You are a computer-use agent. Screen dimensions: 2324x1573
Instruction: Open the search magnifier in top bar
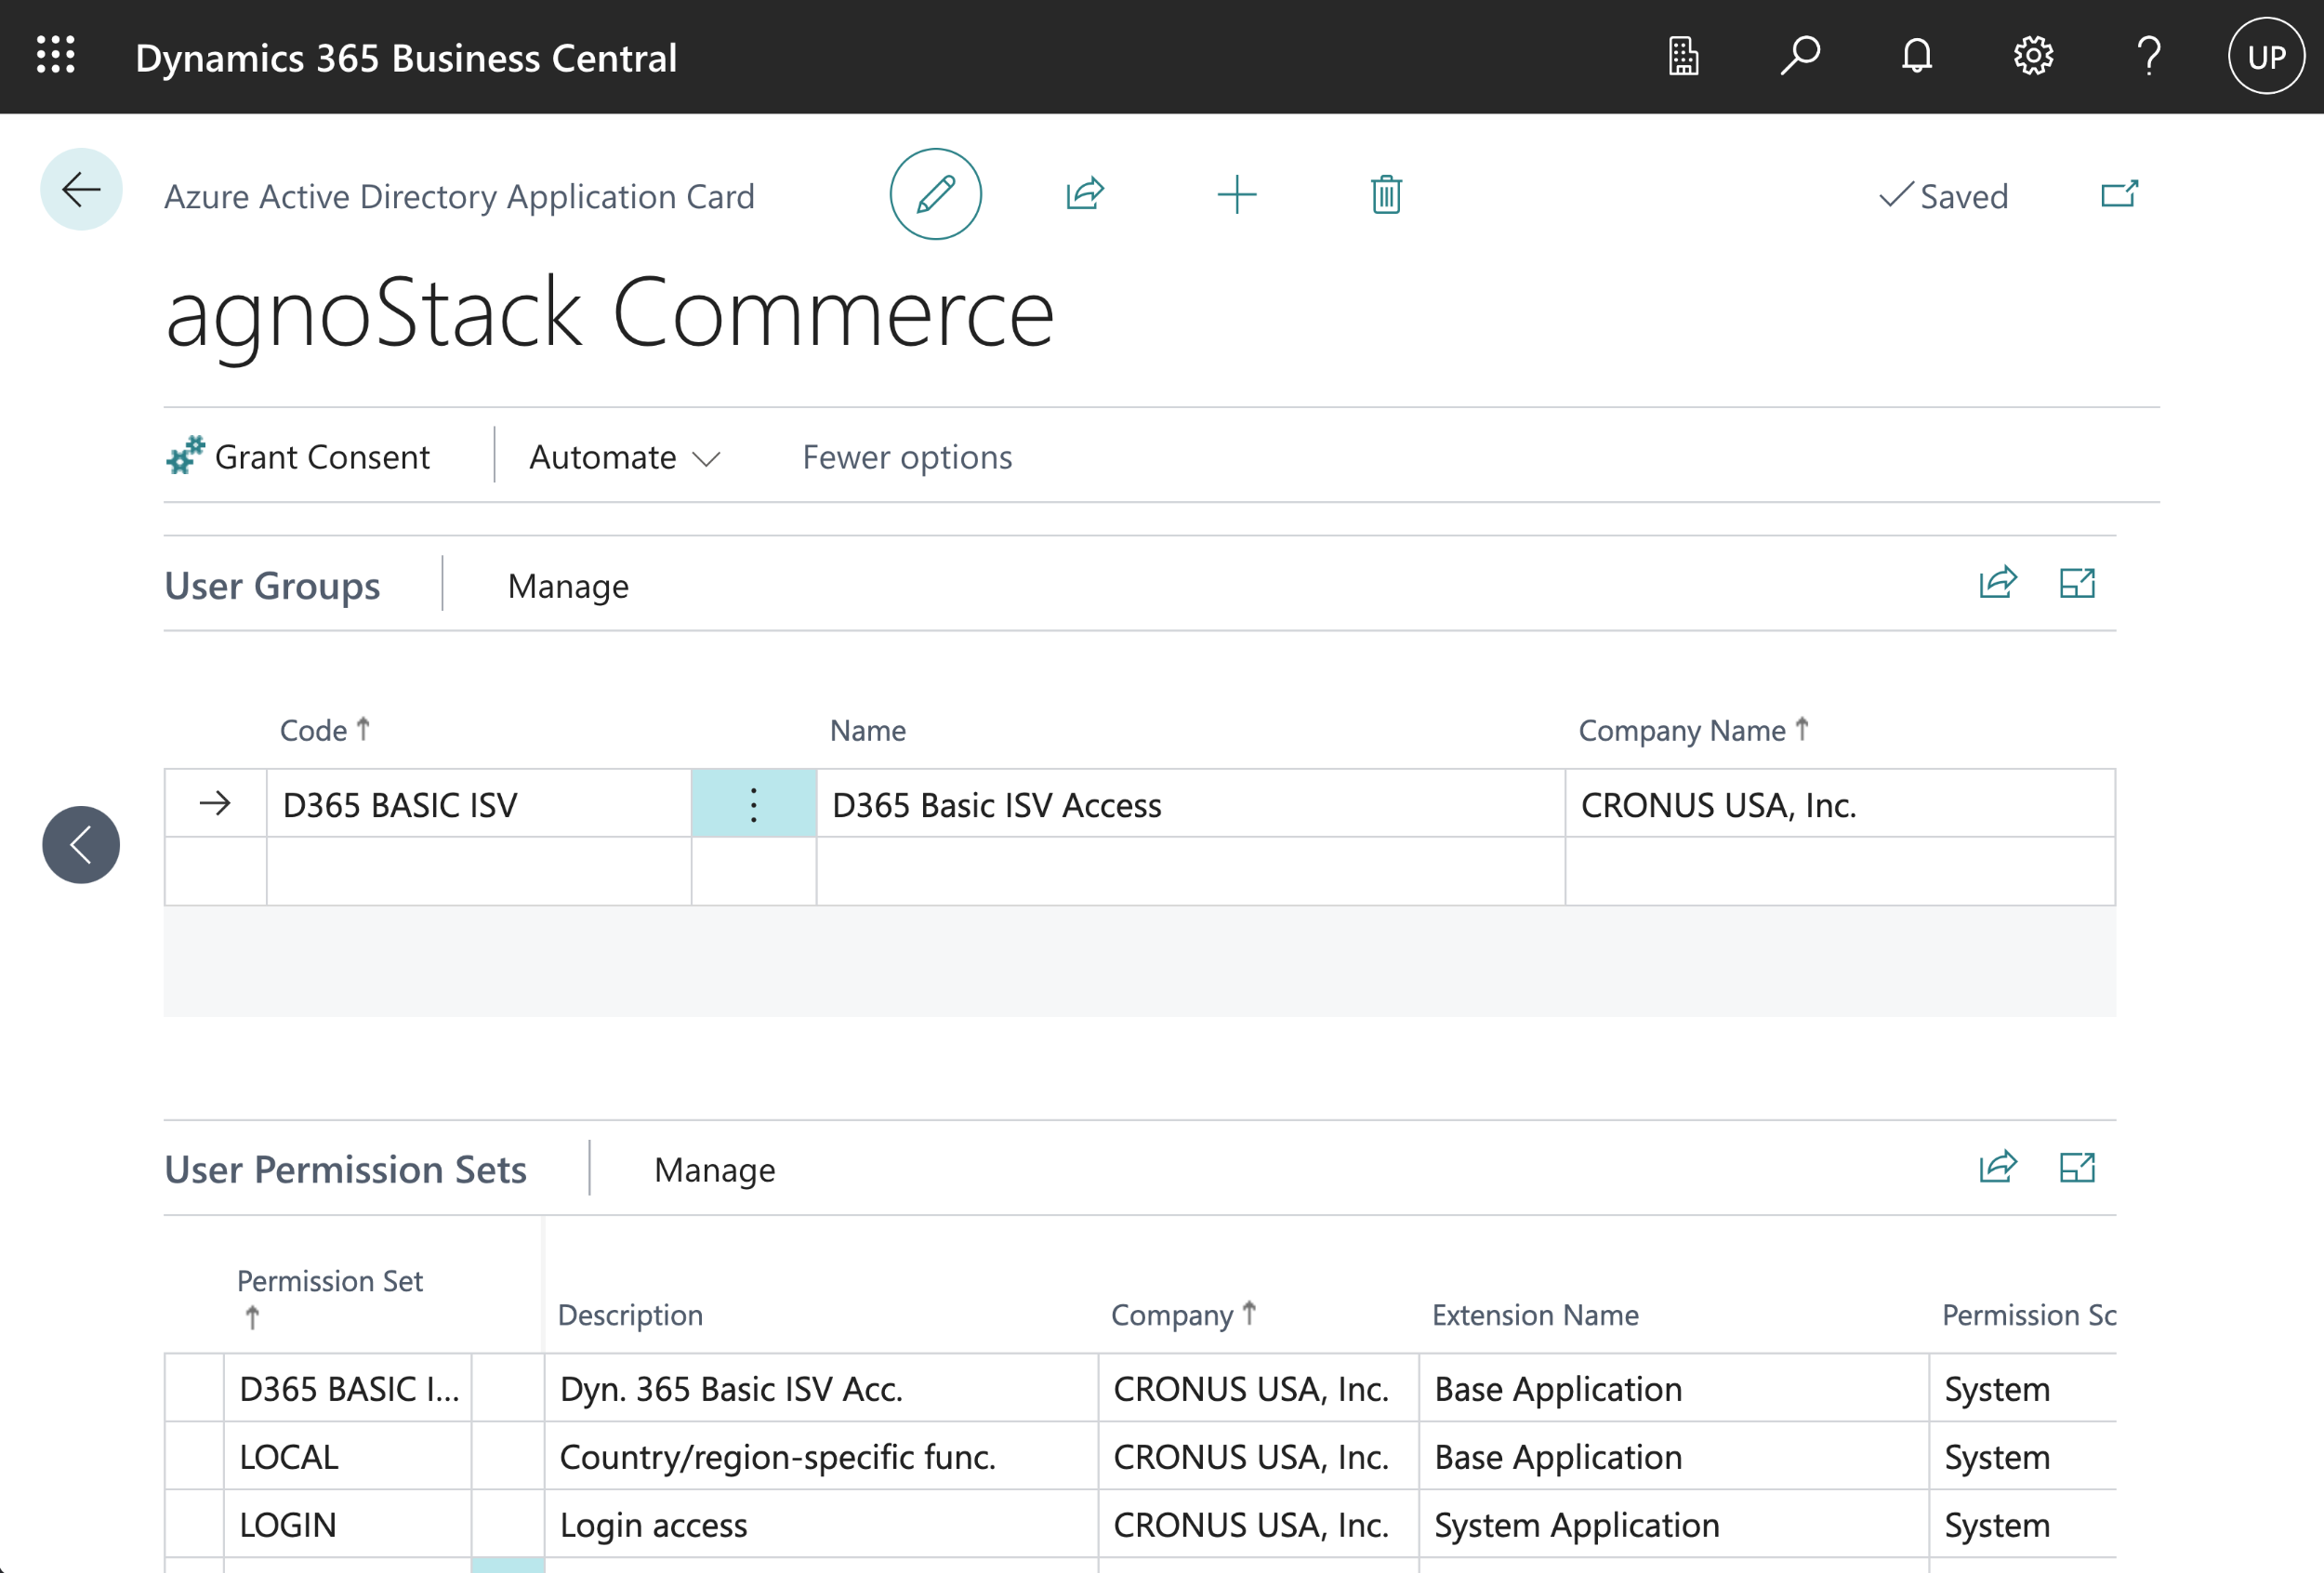point(1800,56)
